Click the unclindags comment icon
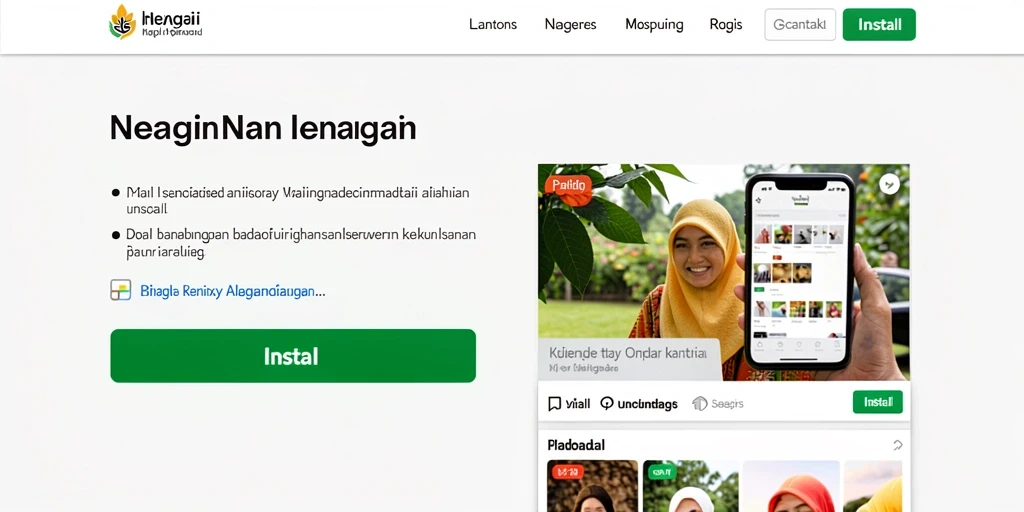Screen dimensions: 1024x512 coord(607,404)
